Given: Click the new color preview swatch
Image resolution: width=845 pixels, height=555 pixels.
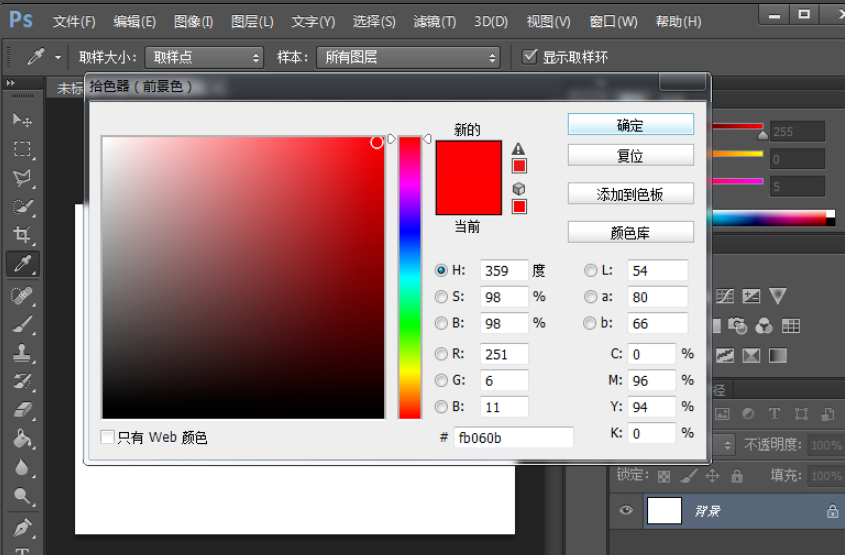Looking at the screenshot, I should click(x=468, y=159).
